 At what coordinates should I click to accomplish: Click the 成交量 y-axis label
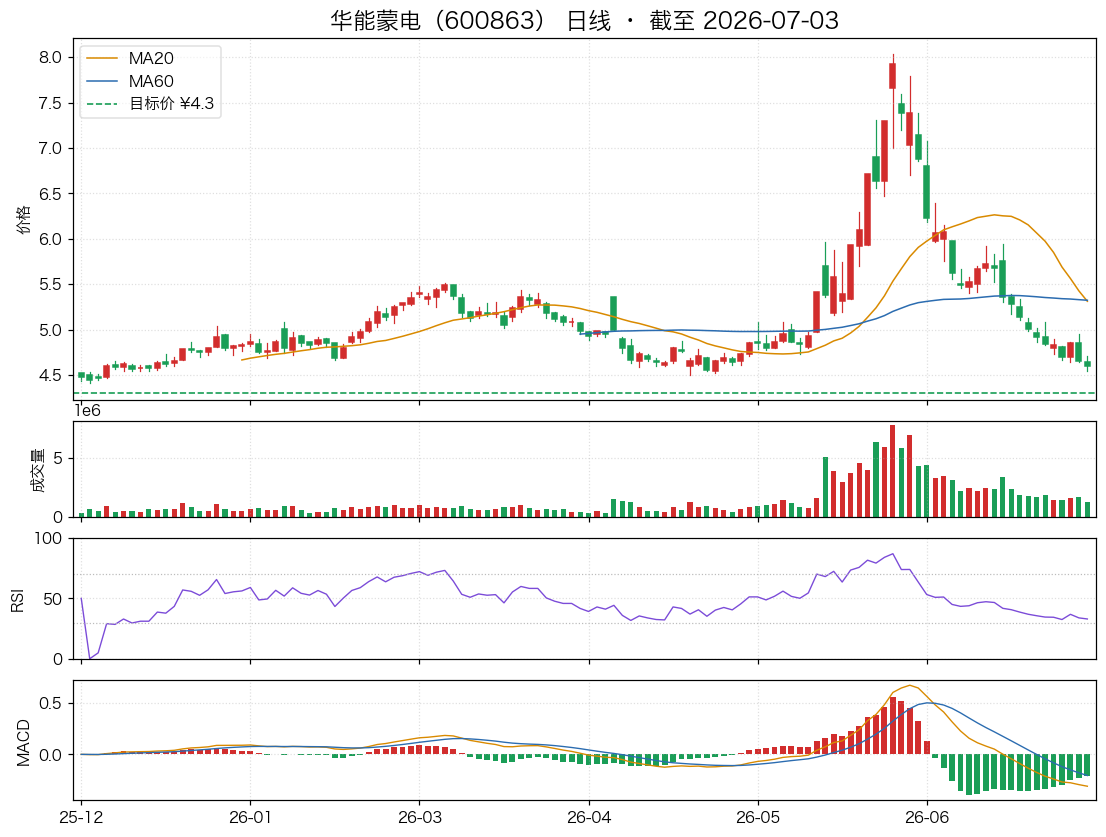(x=37, y=470)
